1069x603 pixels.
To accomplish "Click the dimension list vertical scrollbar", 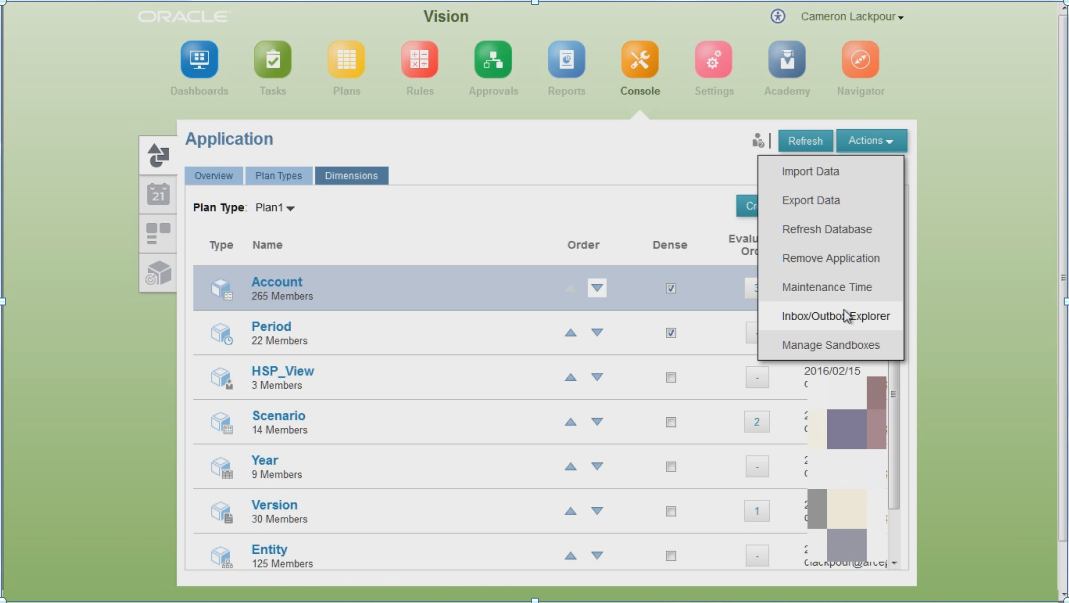I will (x=894, y=437).
